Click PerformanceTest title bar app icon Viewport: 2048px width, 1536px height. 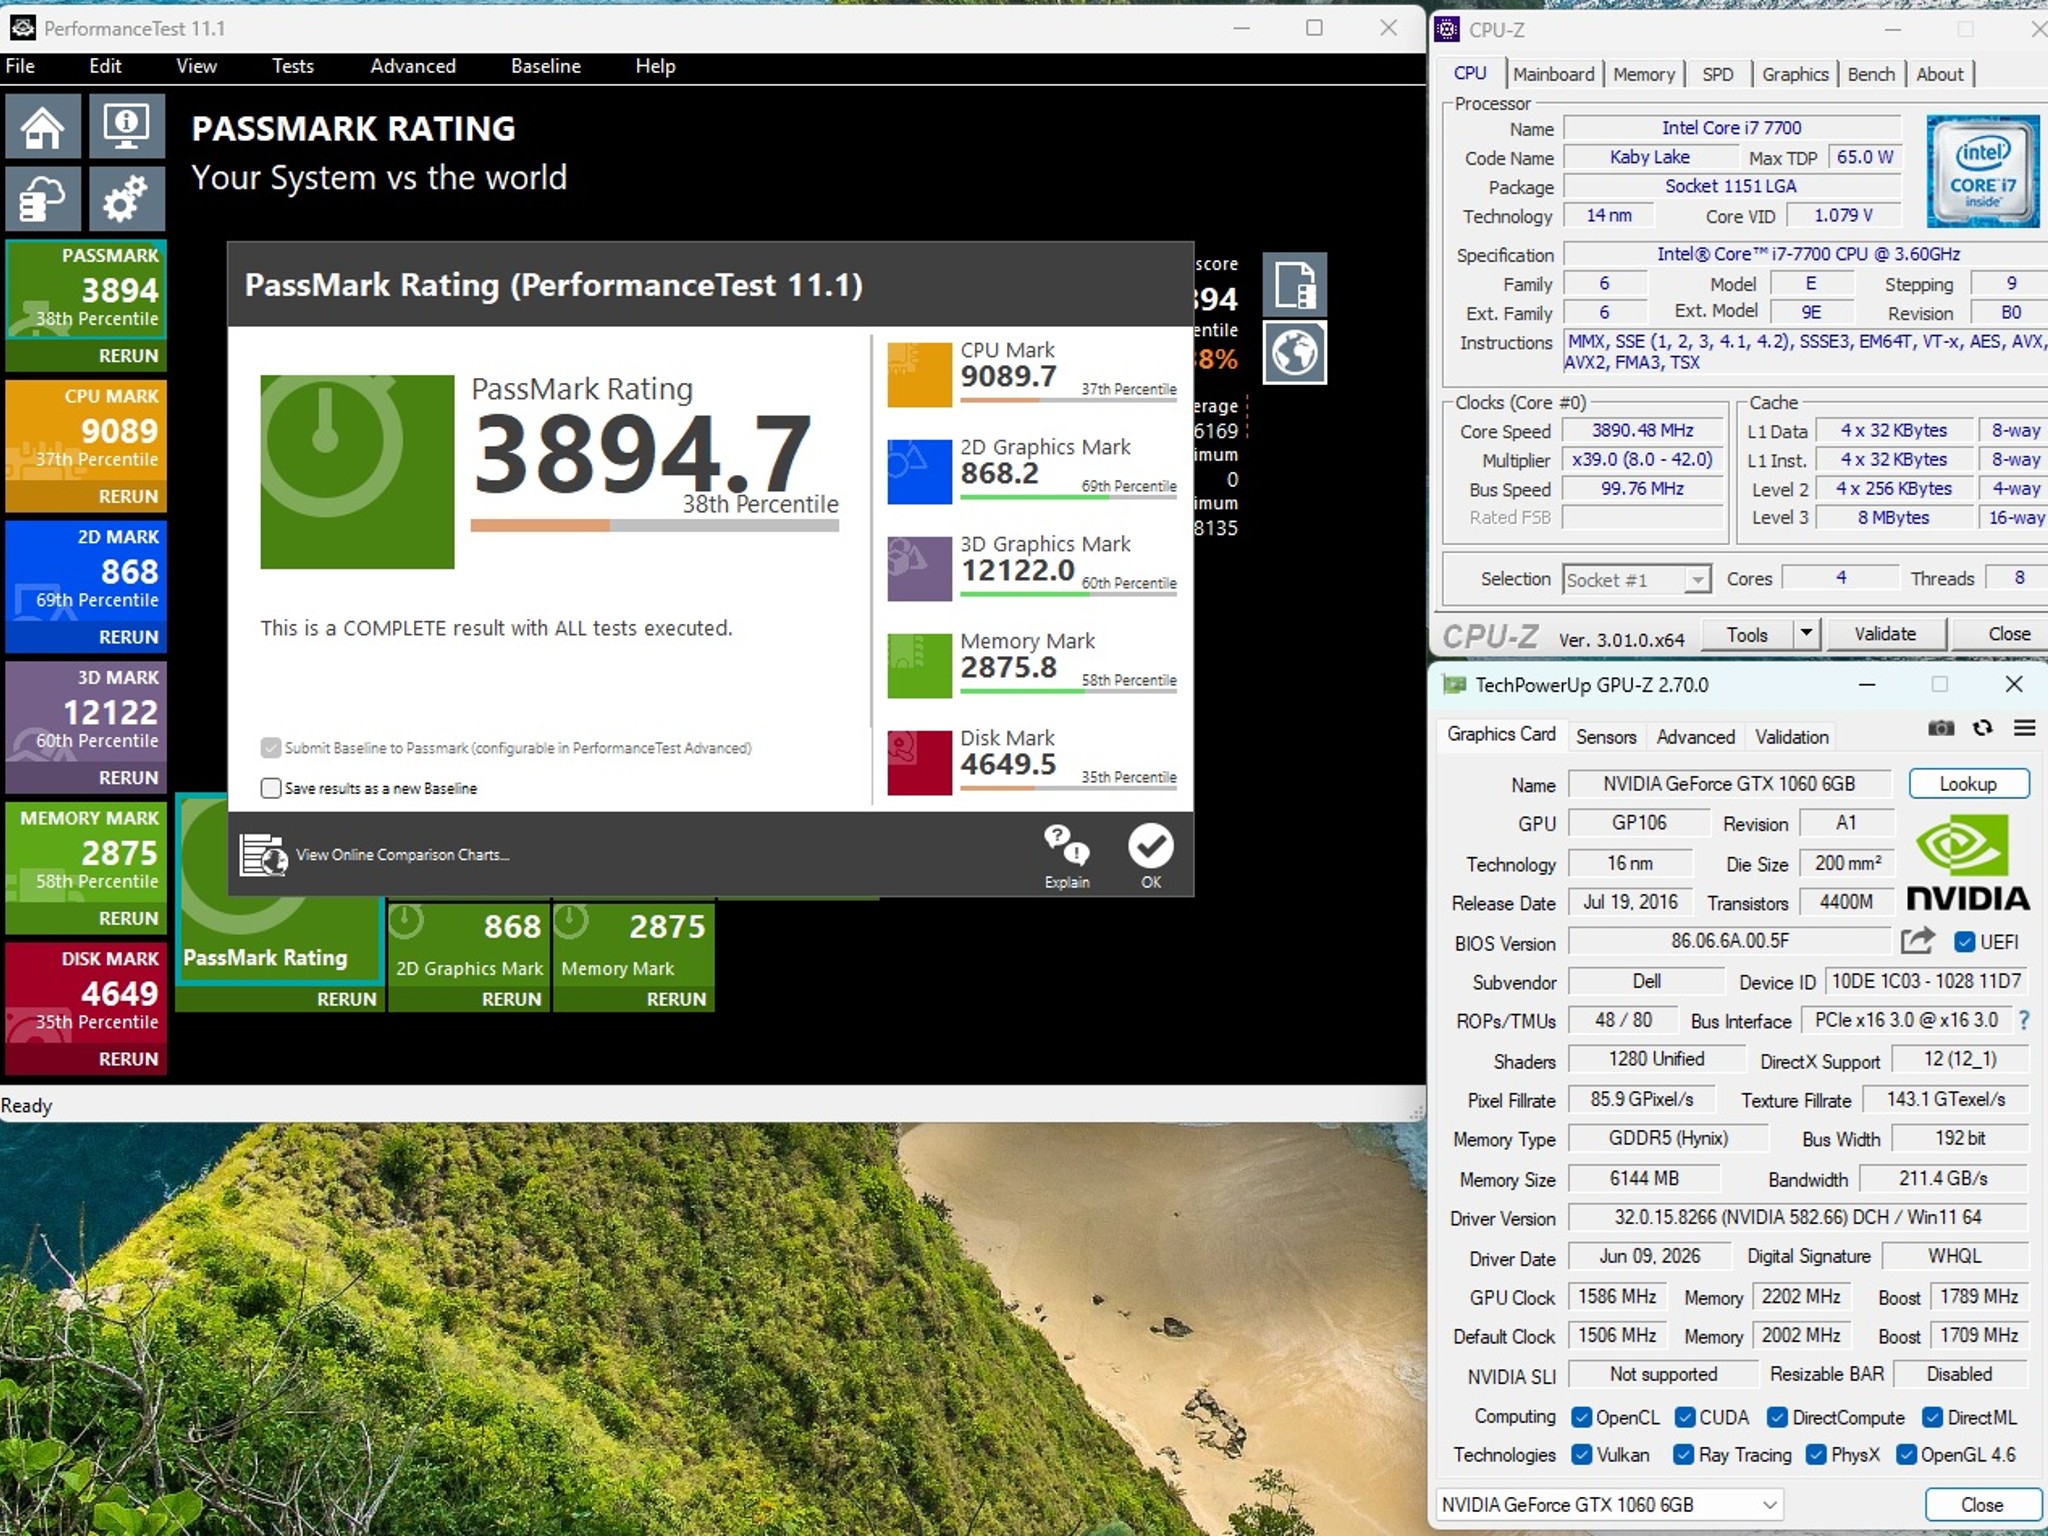pyautogui.click(x=22, y=28)
